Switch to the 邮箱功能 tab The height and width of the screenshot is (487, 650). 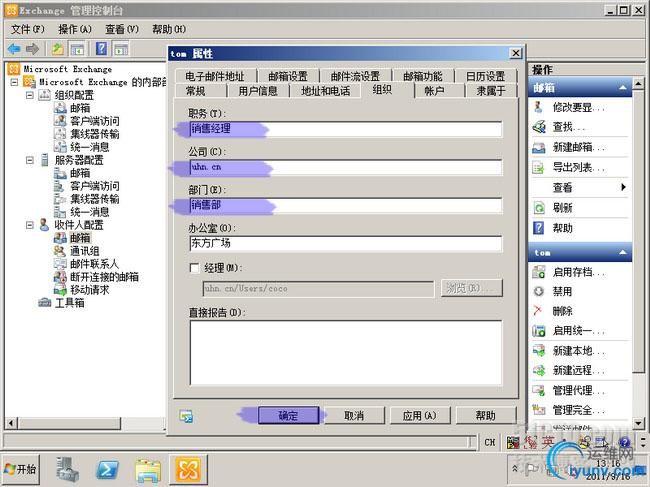pos(423,76)
